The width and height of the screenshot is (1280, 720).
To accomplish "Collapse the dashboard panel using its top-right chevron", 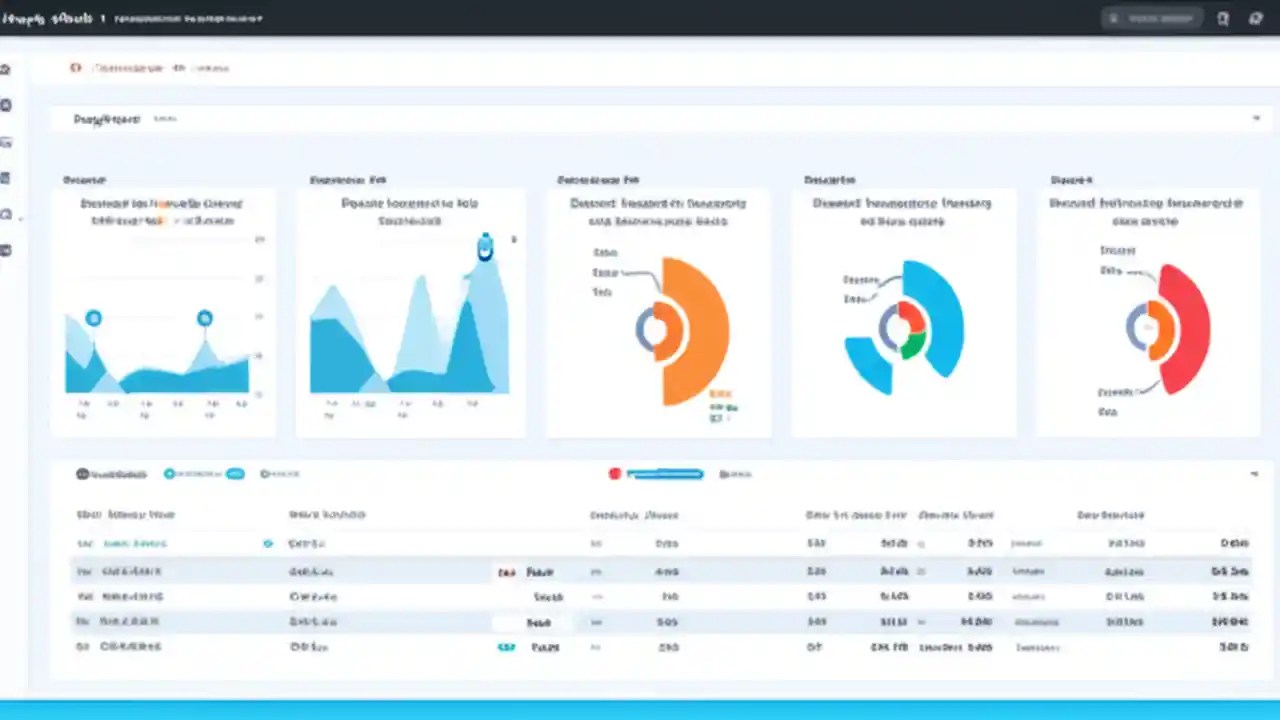I will (1256, 117).
